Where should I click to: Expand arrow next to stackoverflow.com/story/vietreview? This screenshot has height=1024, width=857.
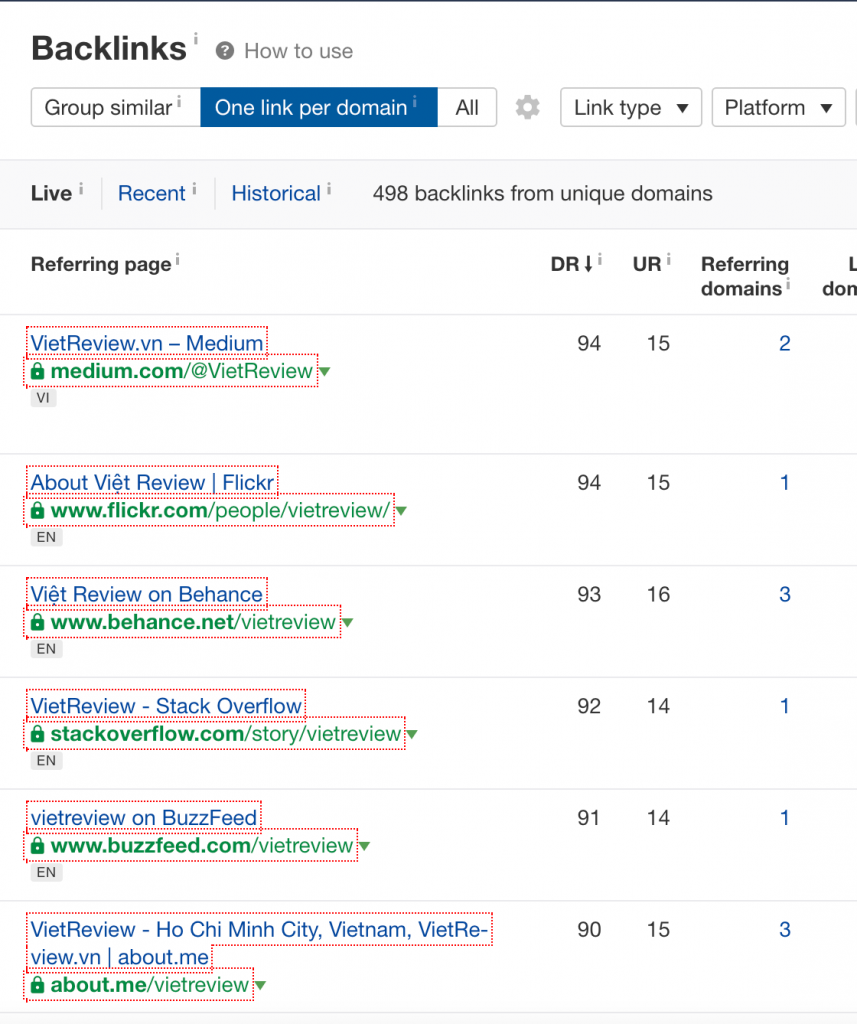click(412, 734)
